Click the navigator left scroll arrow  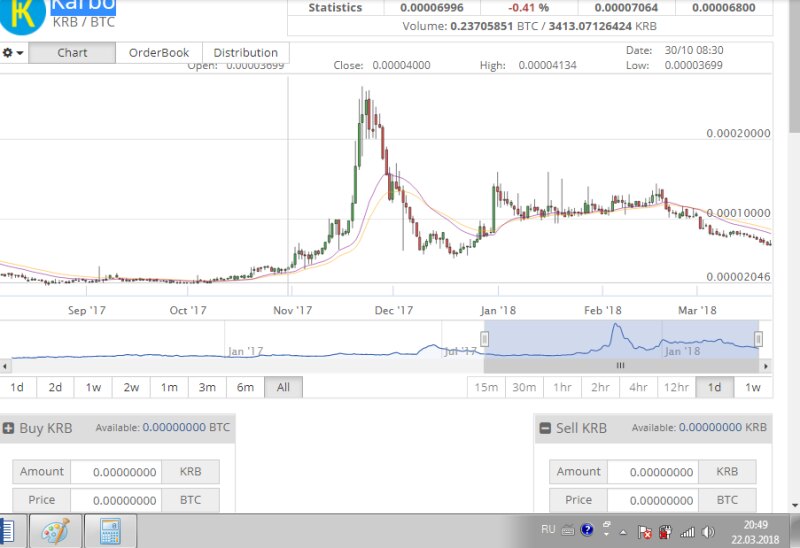click(x=6, y=365)
